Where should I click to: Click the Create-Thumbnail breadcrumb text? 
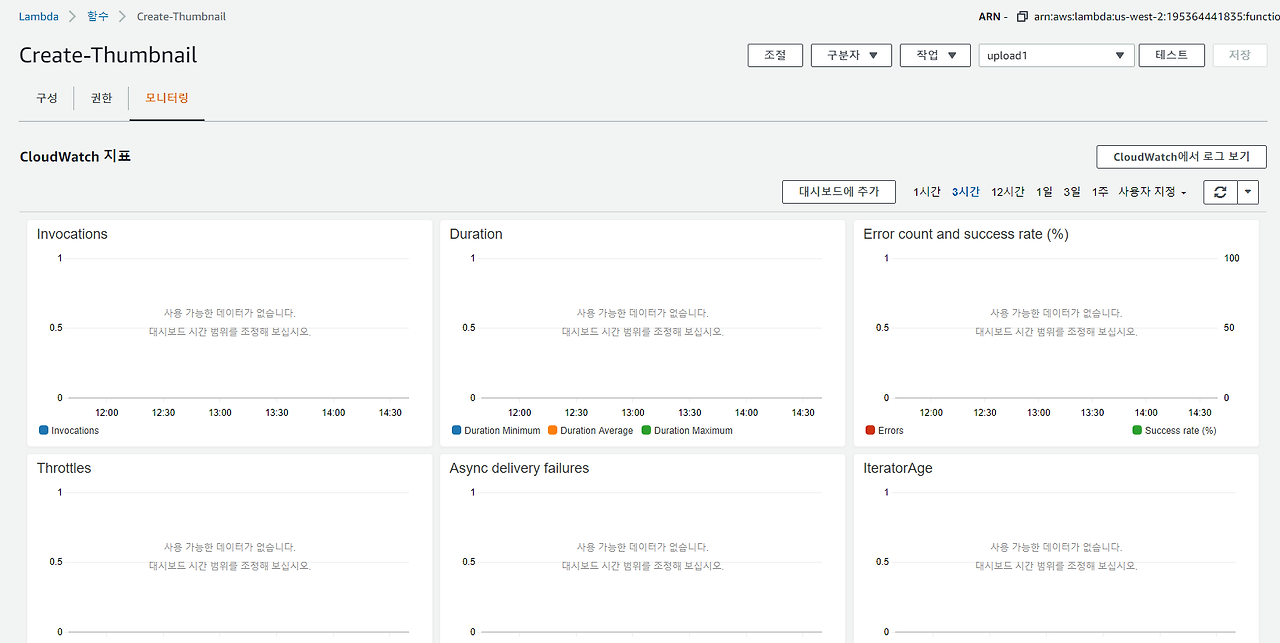coord(181,17)
